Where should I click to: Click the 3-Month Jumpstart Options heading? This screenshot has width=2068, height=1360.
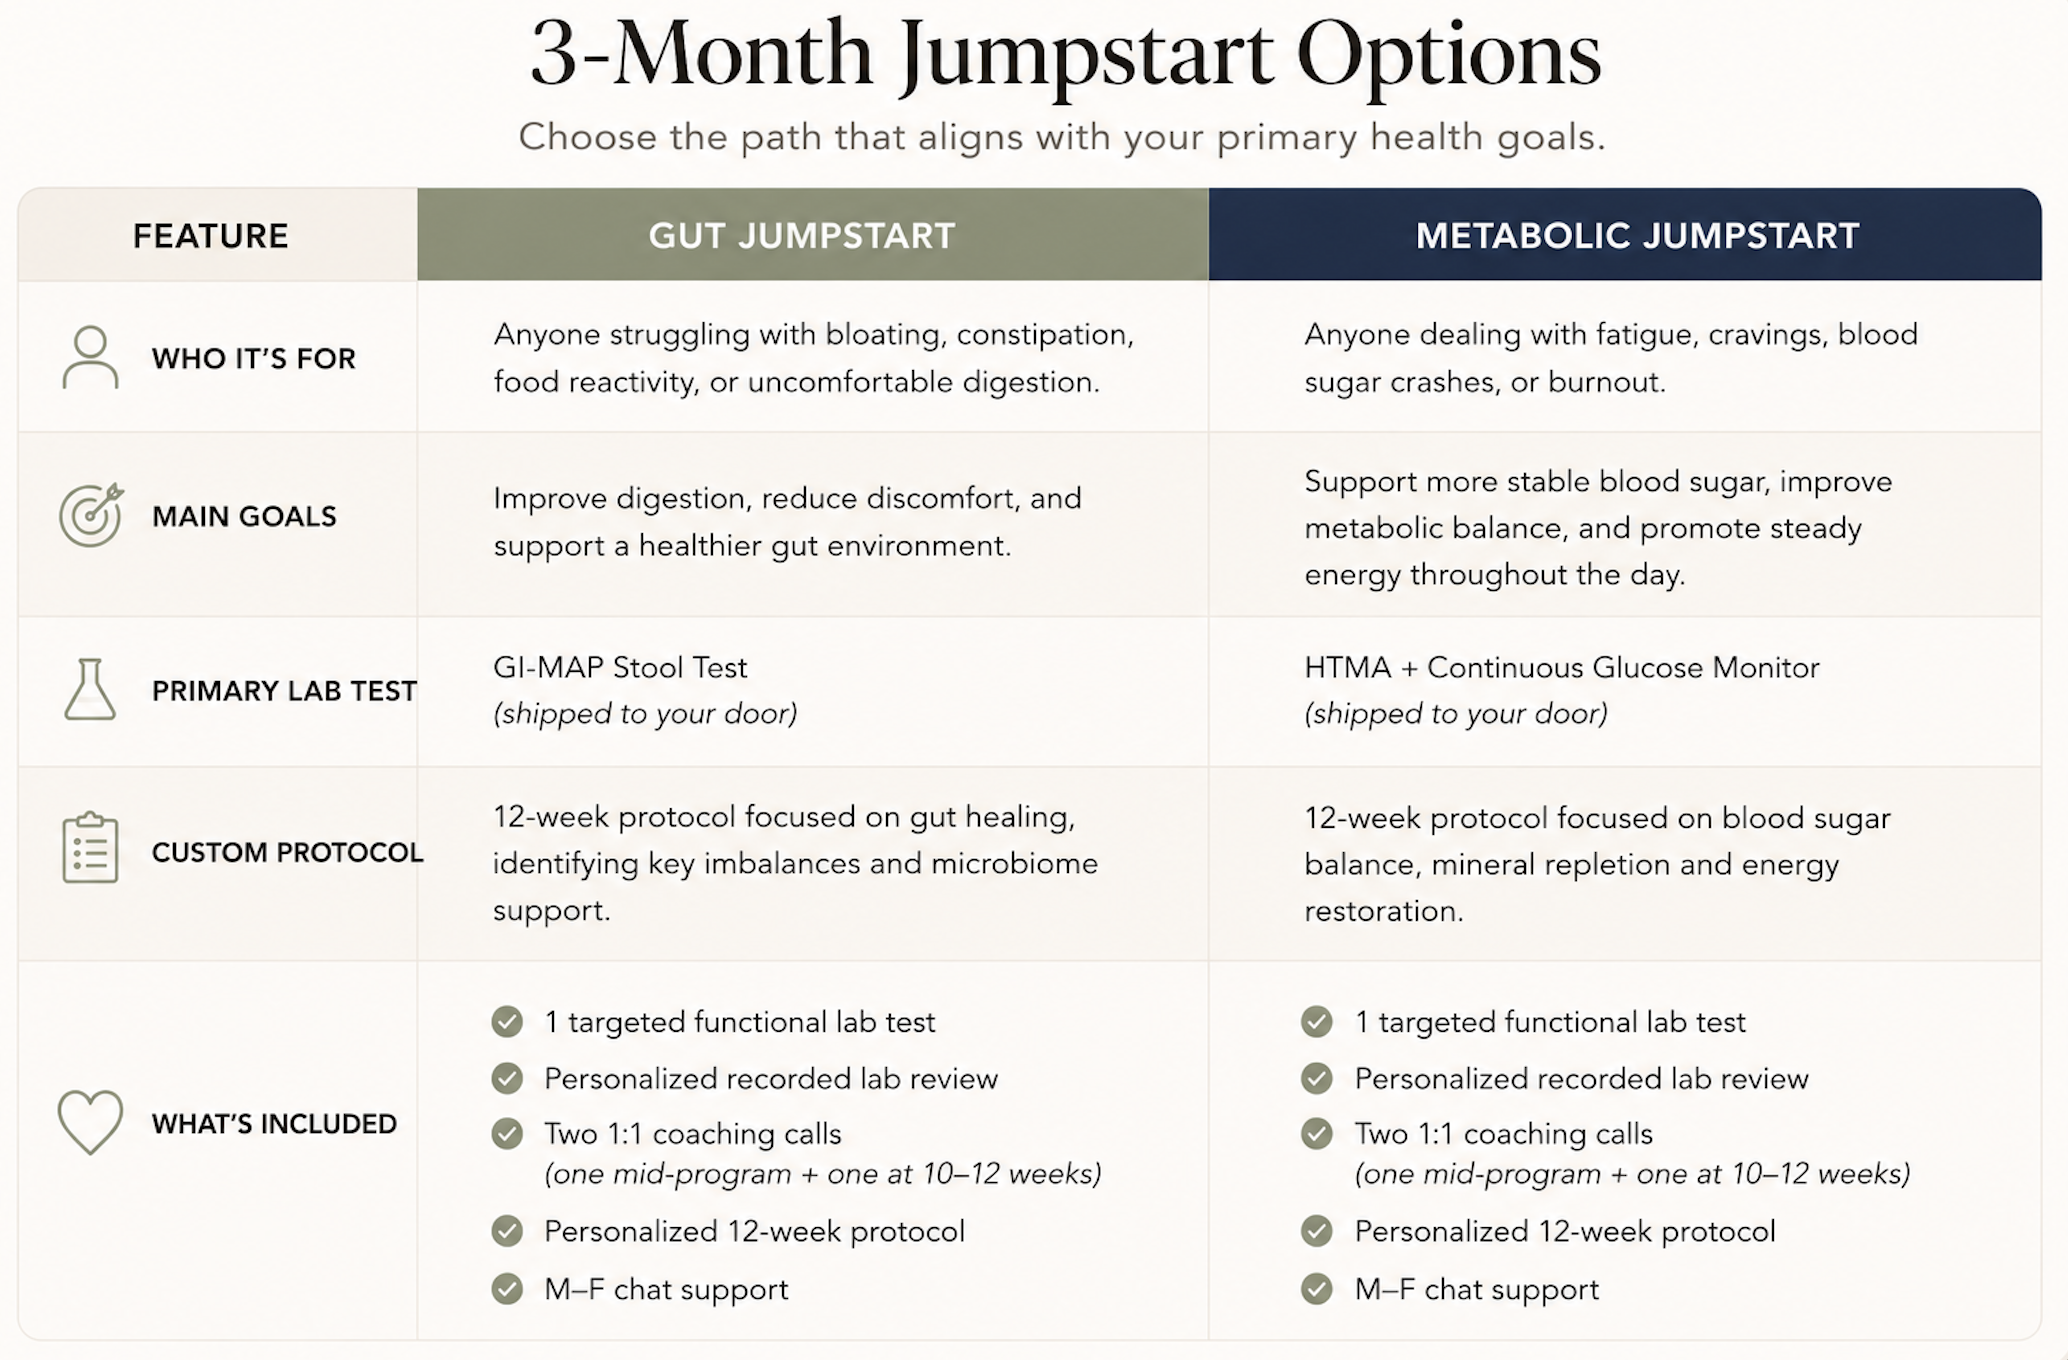(1065, 53)
